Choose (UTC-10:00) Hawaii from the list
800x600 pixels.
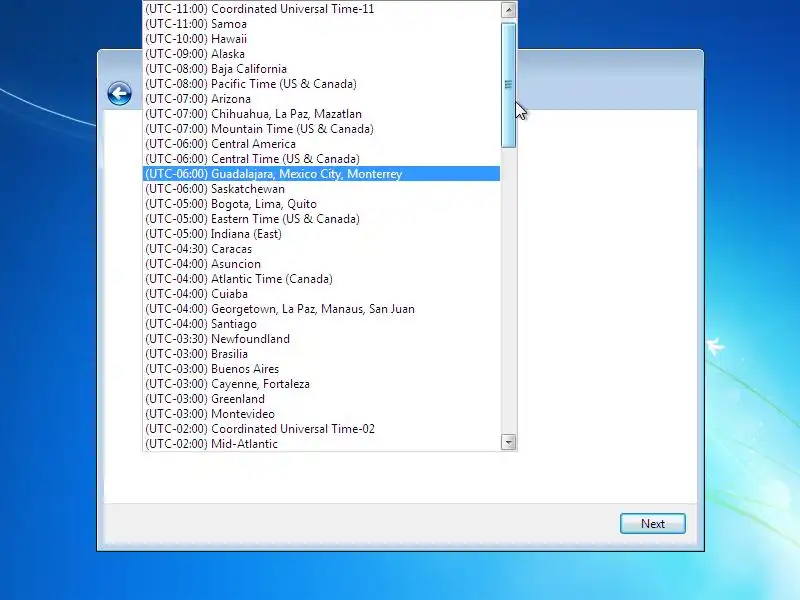click(x=321, y=39)
